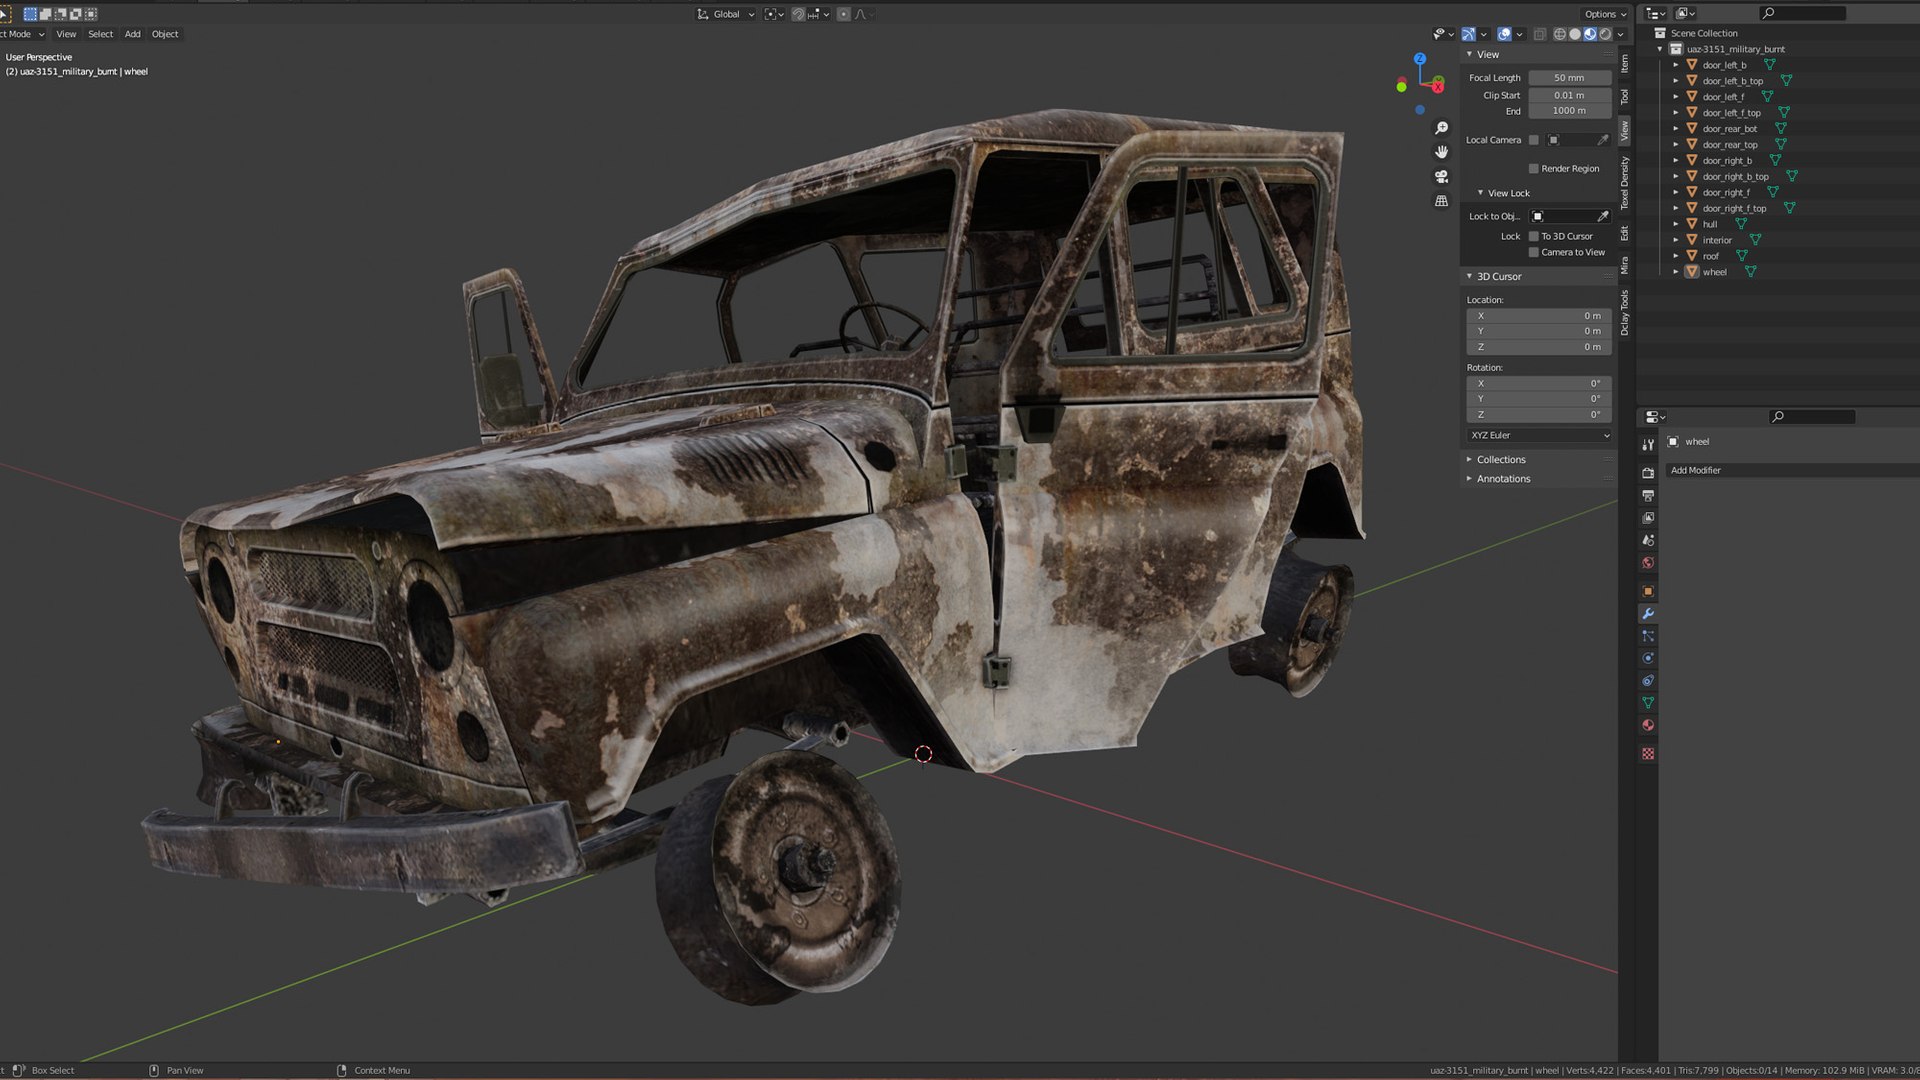Open Global transform orientation dropdown
The width and height of the screenshot is (1920, 1080).
[726, 14]
